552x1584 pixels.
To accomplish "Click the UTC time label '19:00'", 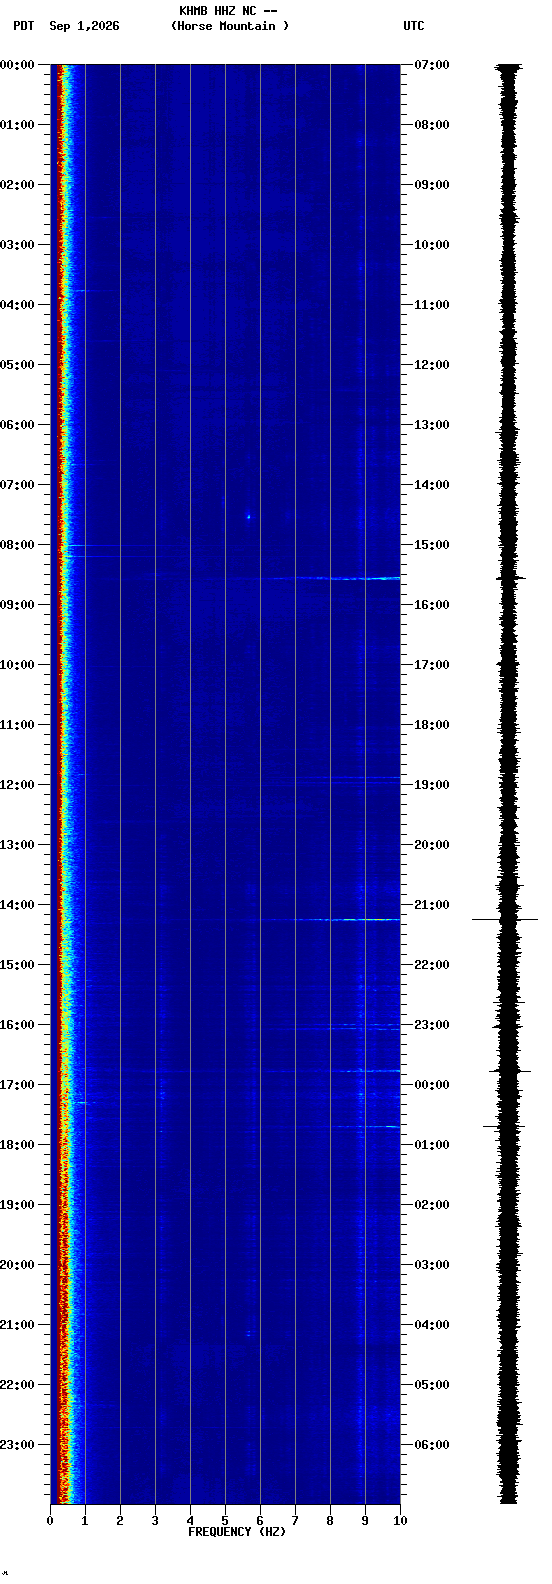I will pos(432,785).
